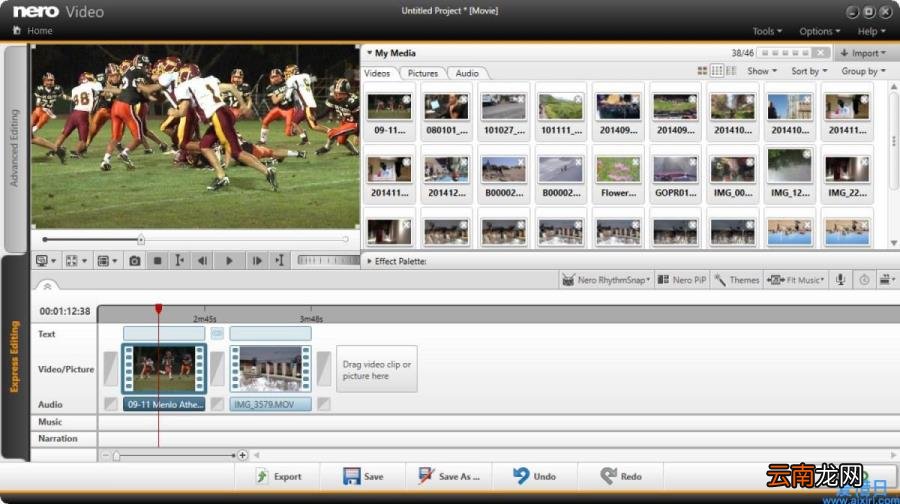Jump to end marker in preview

click(280, 261)
